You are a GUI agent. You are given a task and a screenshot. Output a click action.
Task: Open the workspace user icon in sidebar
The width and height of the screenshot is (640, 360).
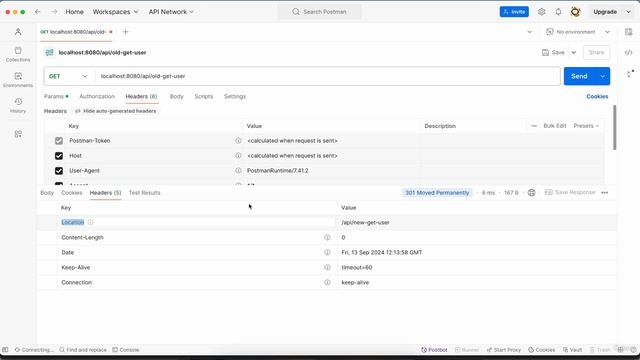point(18,32)
